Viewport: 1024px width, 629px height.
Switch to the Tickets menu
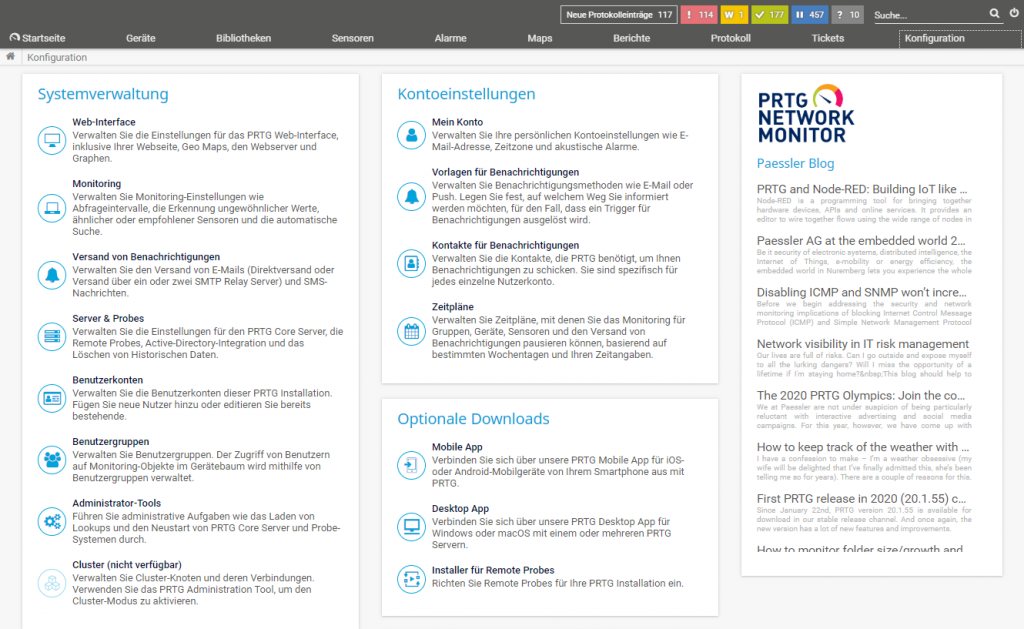point(827,39)
